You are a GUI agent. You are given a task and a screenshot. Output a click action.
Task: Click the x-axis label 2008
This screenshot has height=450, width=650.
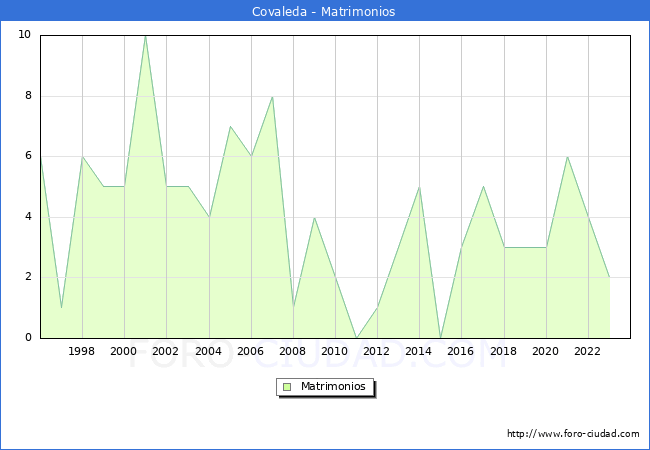[x=293, y=351]
